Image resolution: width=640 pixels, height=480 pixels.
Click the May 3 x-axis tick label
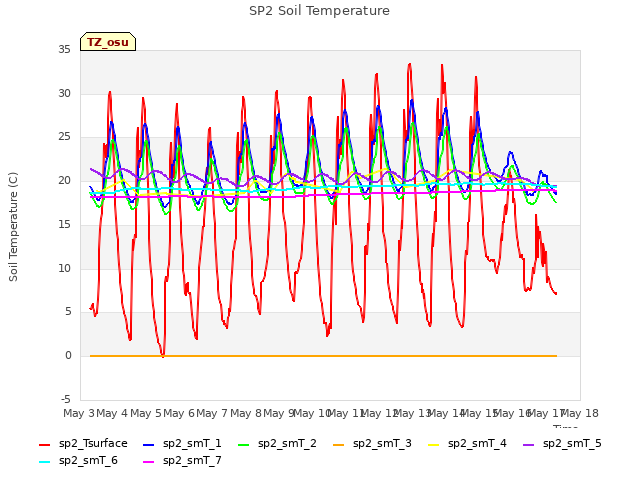[x=78, y=413]
